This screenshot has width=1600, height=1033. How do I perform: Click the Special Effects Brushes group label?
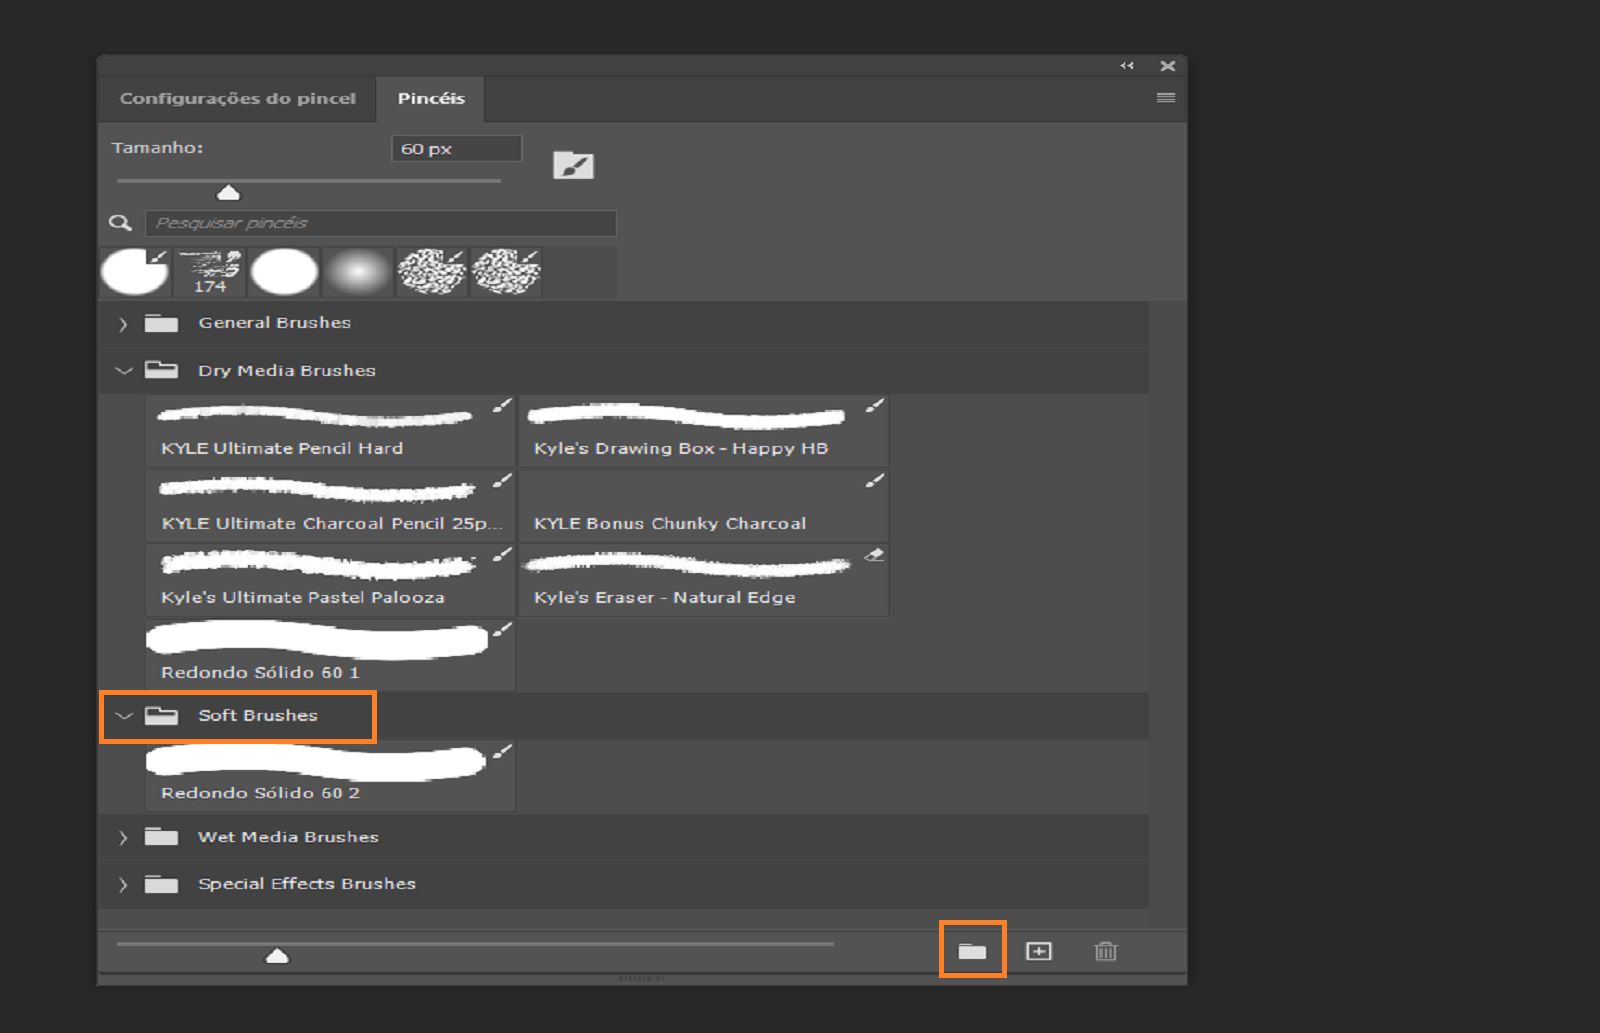point(307,884)
